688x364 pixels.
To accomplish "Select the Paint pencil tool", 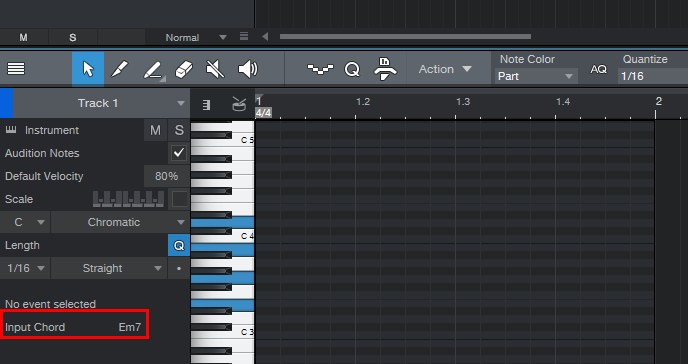I will 153,70.
